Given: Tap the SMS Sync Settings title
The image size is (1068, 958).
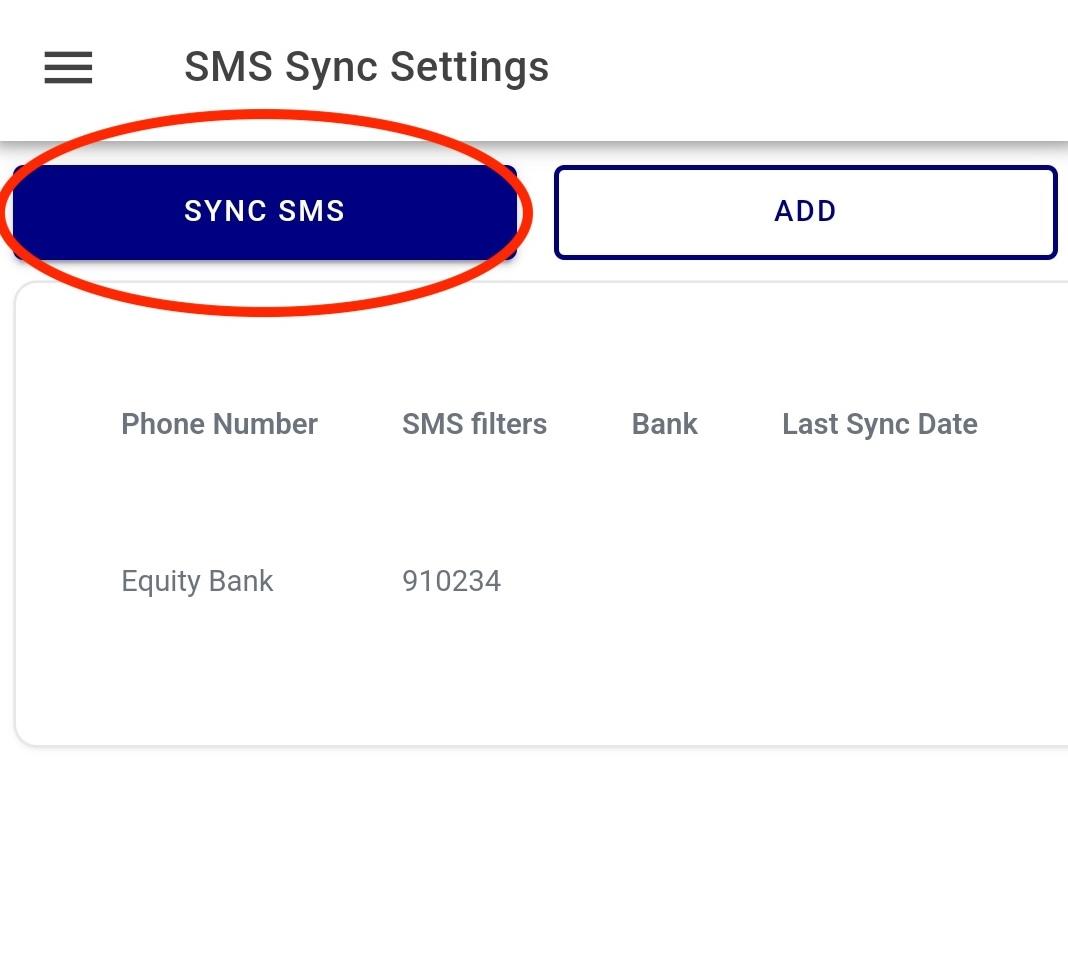Looking at the screenshot, I should 366,67.
